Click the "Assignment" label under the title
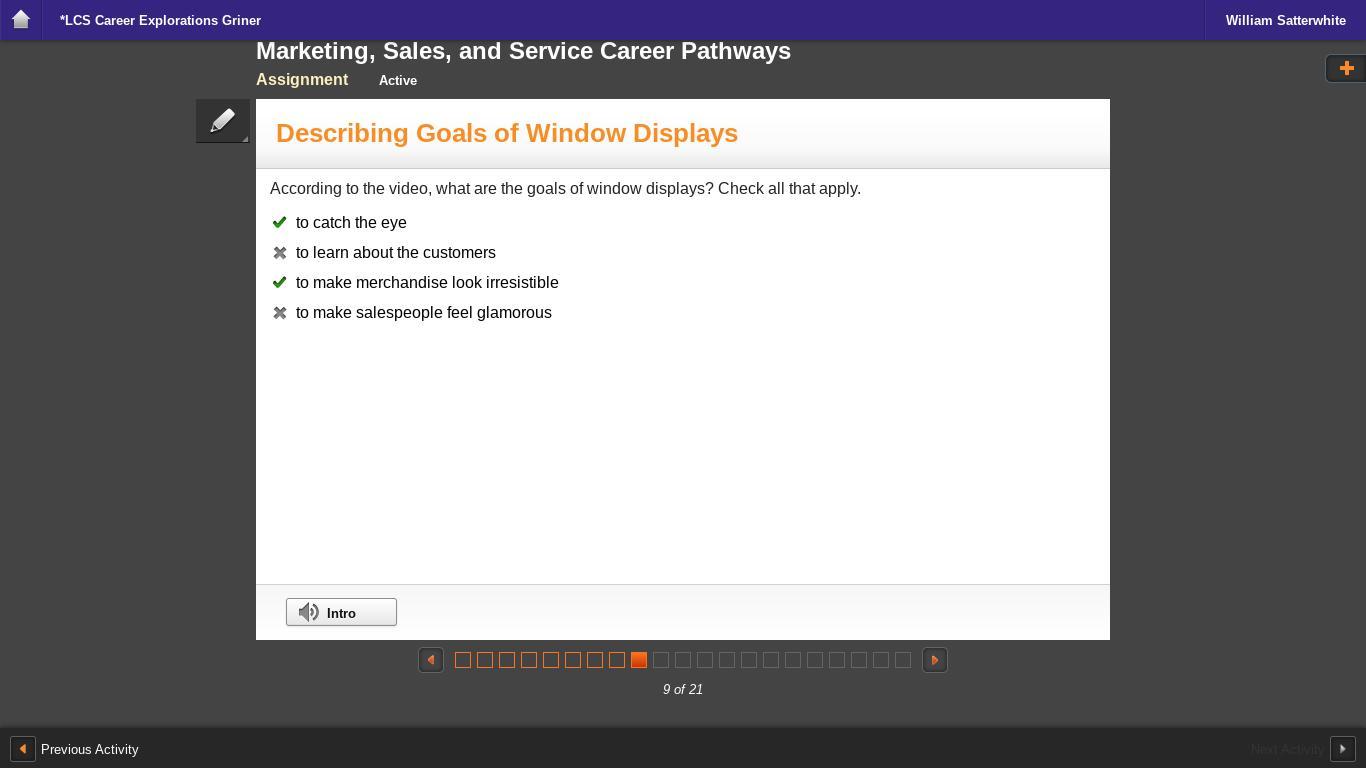This screenshot has height=768, width=1366. coord(302,80)
